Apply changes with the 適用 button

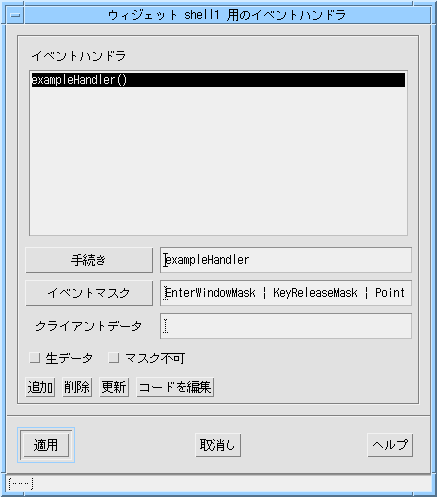click(x=46, y=445)
